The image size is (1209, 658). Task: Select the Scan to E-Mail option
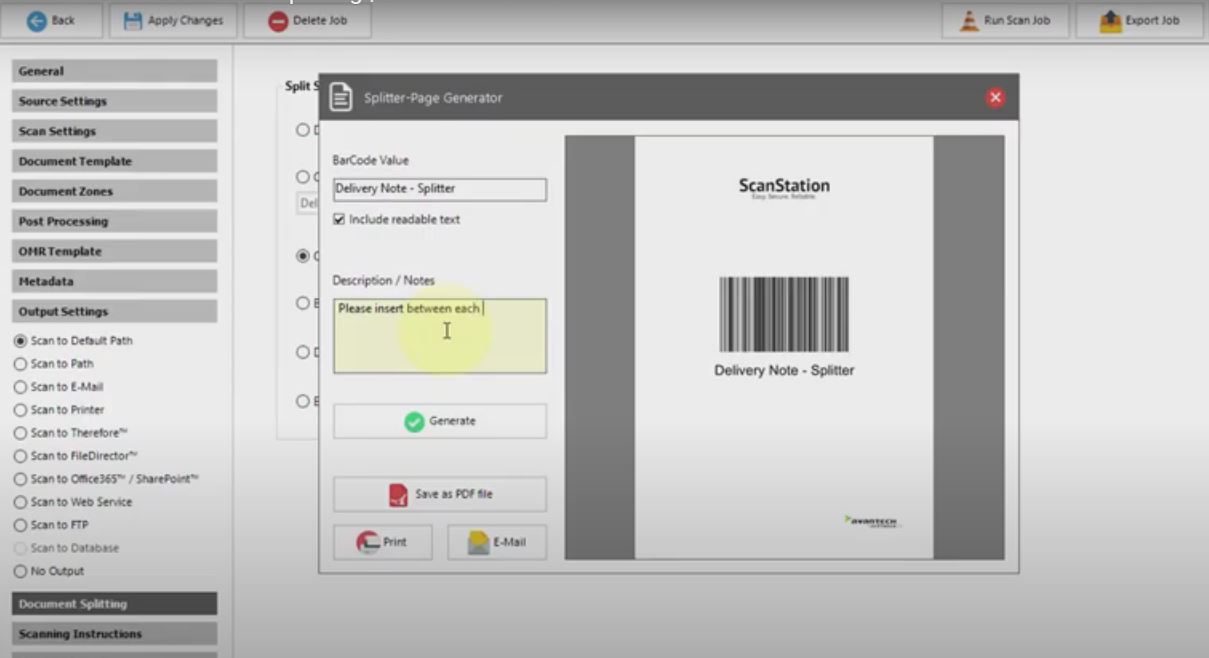58,387
